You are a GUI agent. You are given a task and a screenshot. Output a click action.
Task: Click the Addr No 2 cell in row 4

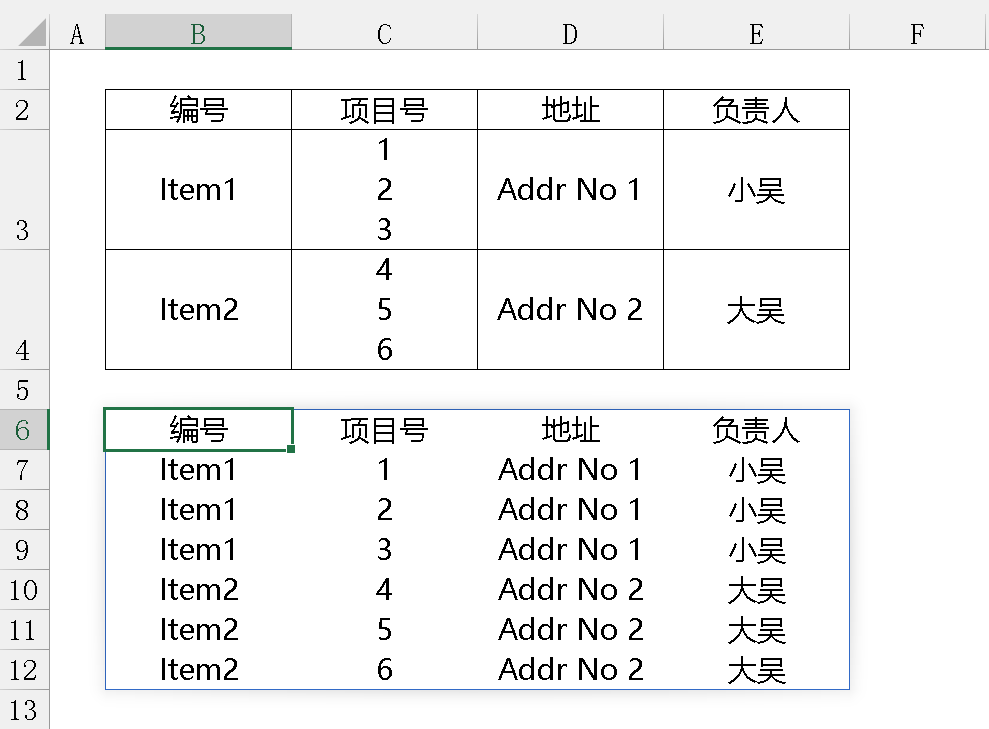coord(570,310)
